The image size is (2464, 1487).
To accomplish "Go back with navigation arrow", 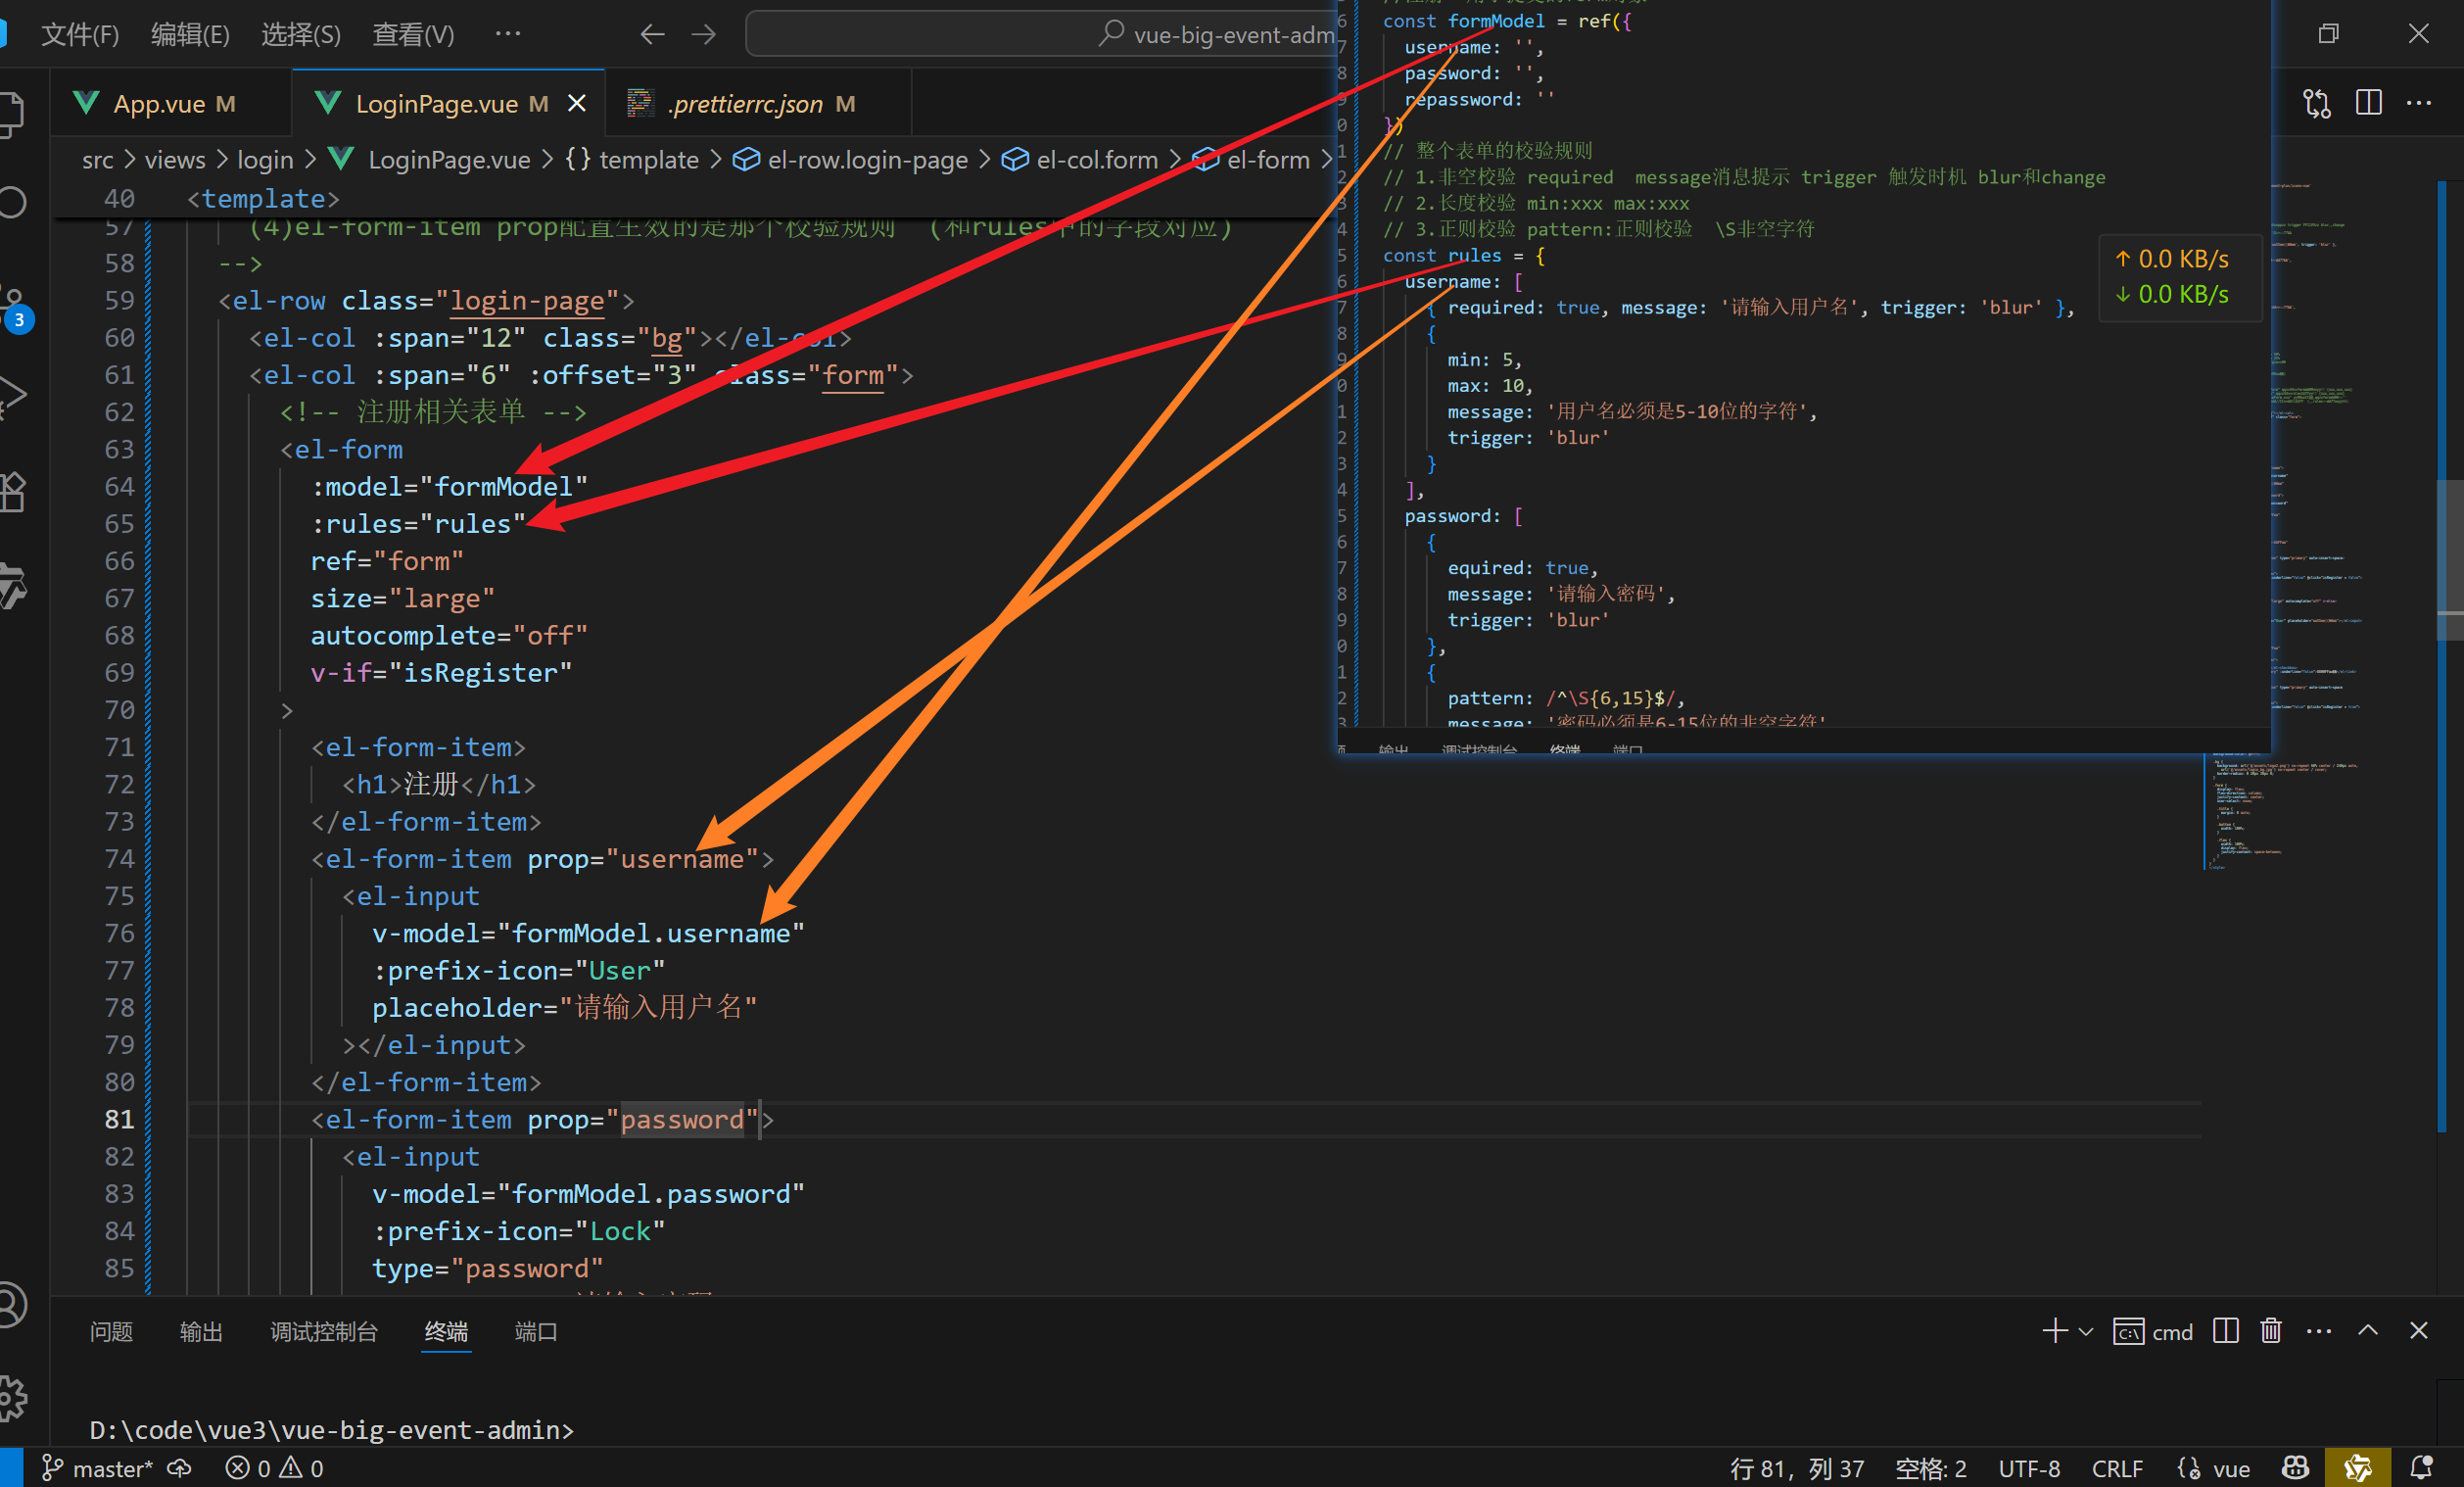I will [x=652, y=34].
